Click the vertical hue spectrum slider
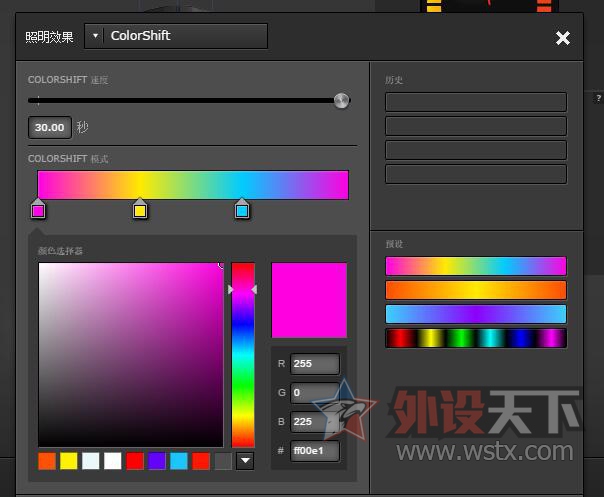 coord(243,355)
